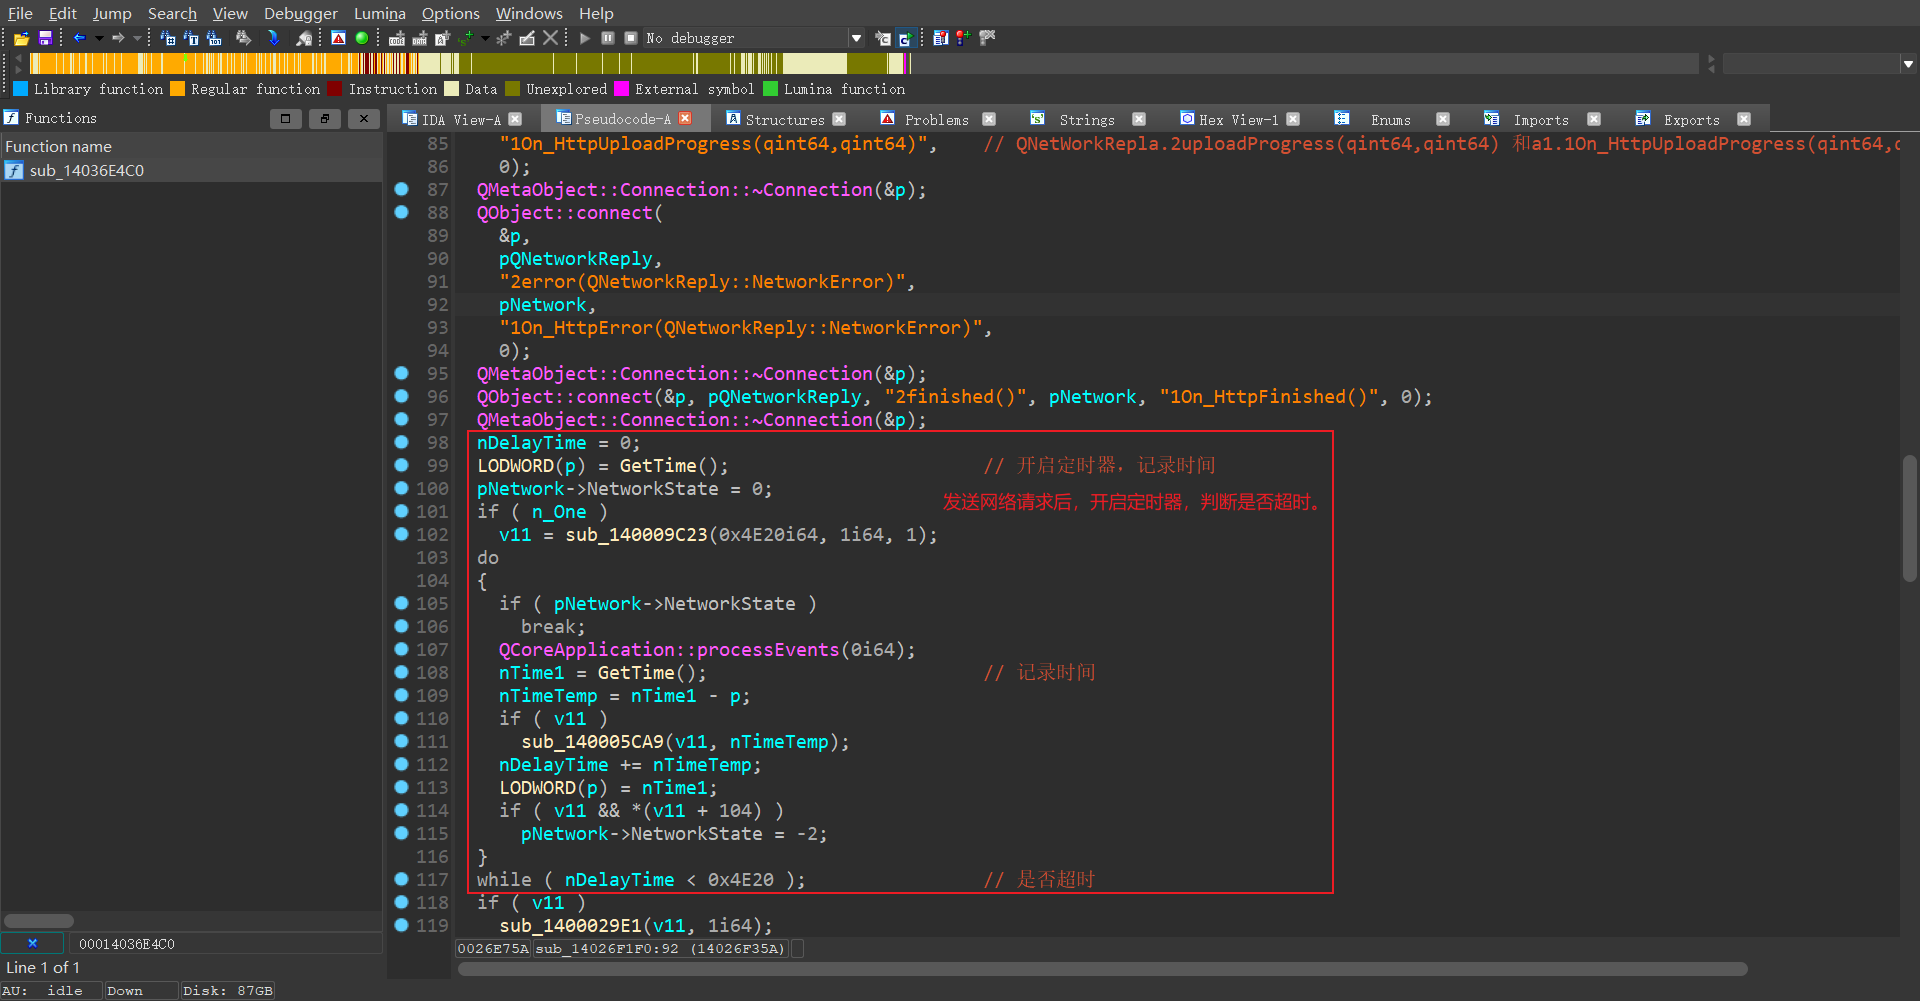Image resolution: width=1920 pixels, height=1001 pixels.
Task: Toggle breakpoint dot on line 117
Action: [401, 879]
